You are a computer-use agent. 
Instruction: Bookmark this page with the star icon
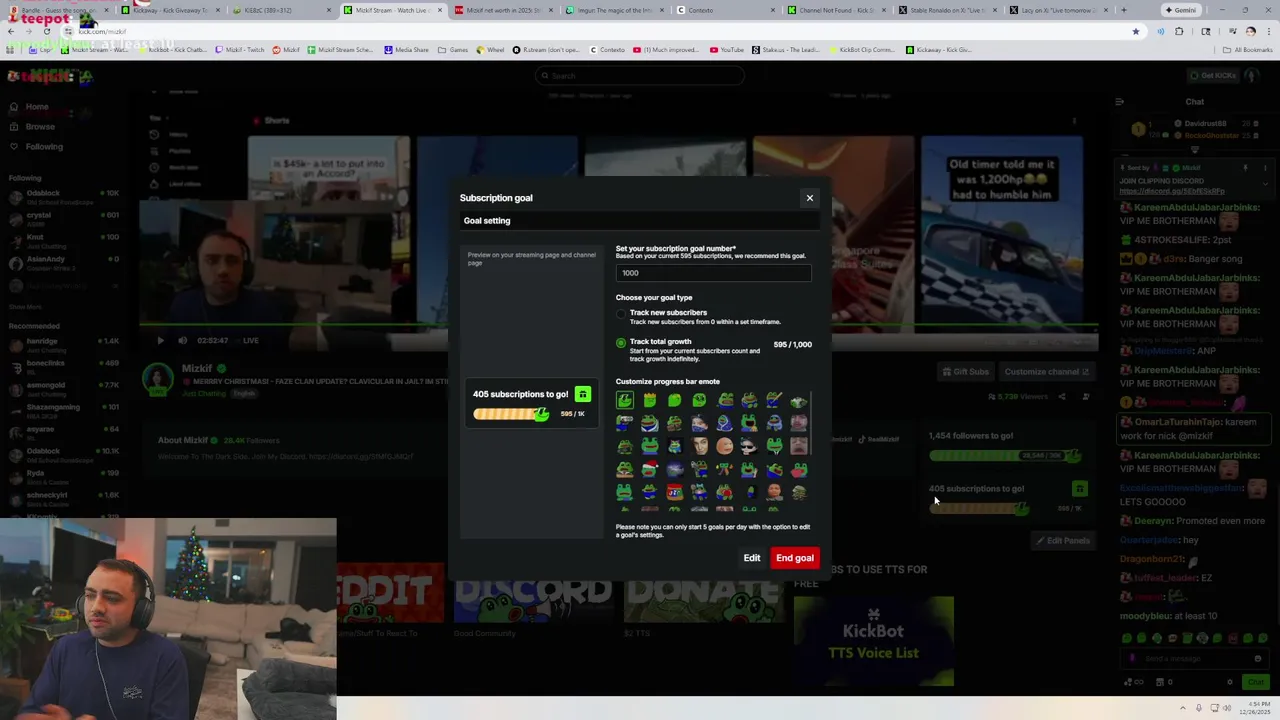pyautogui.click(x=1135, y=31)
